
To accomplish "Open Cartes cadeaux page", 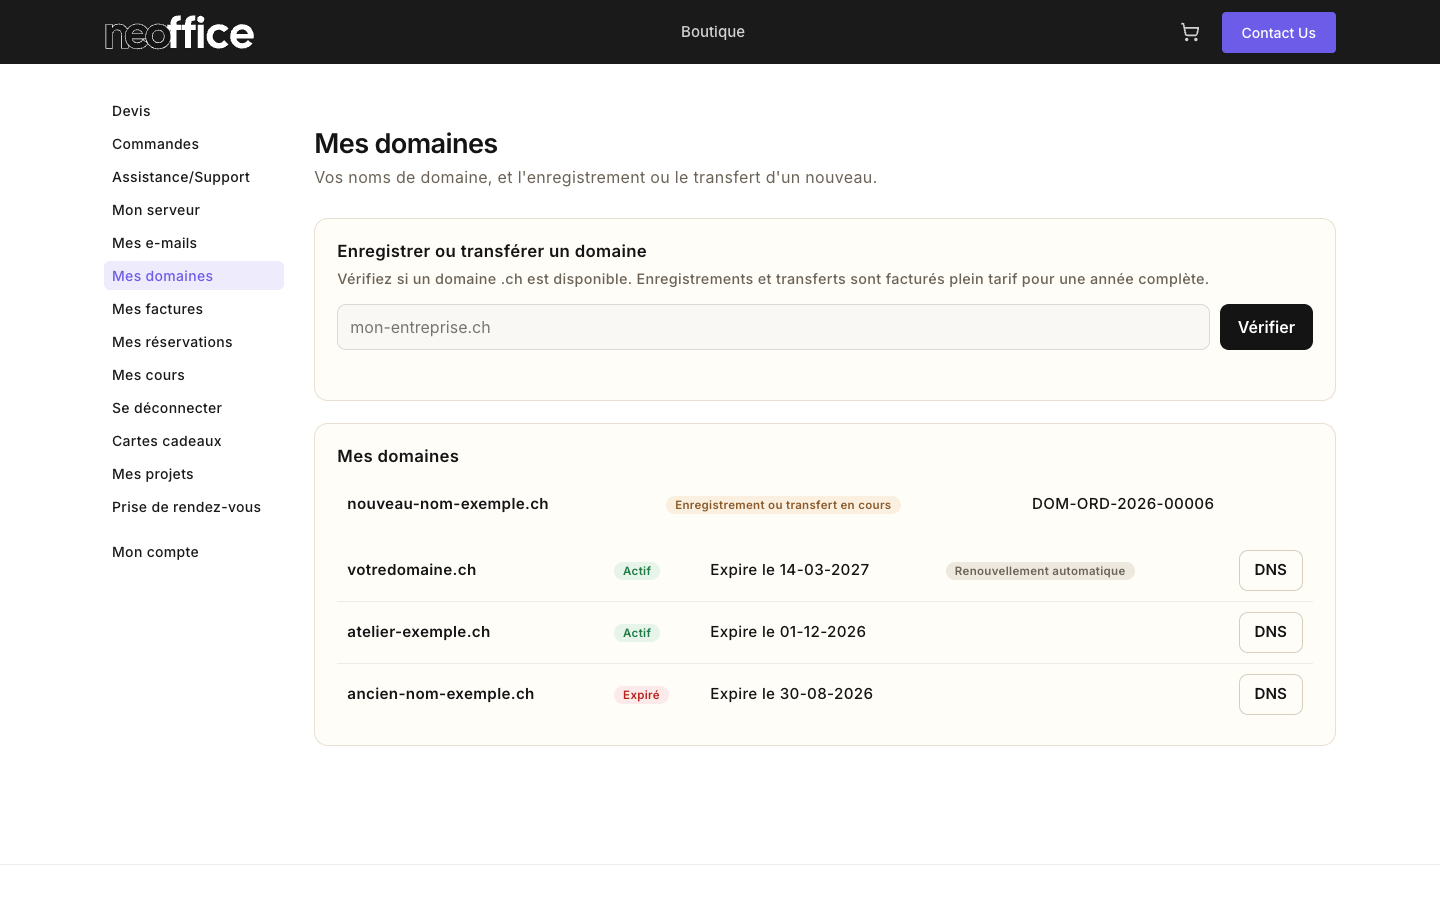I will tap(194, 441).
